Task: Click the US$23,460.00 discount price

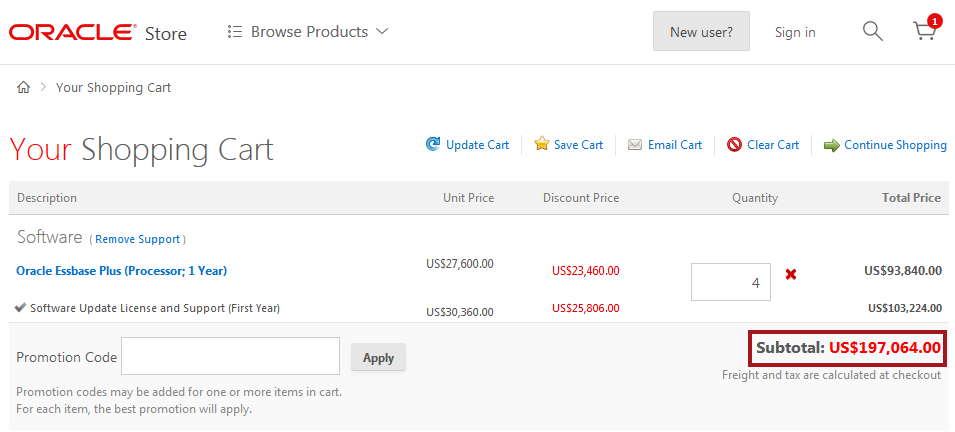Action: coord(586,271)
